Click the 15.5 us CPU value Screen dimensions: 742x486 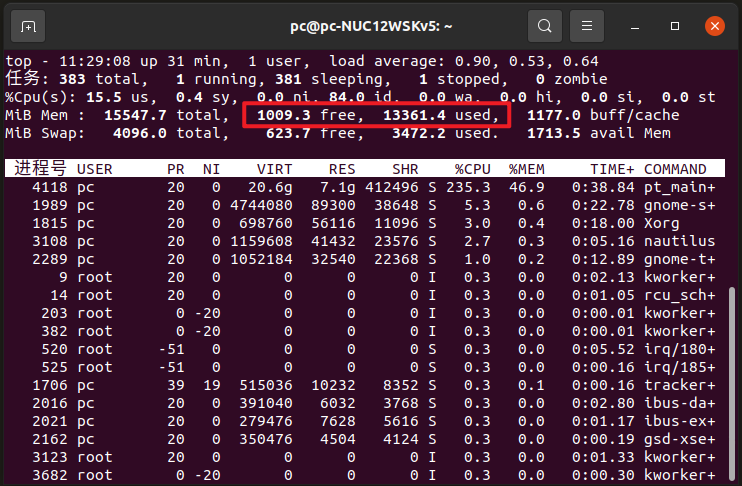[x=104, y=97]
